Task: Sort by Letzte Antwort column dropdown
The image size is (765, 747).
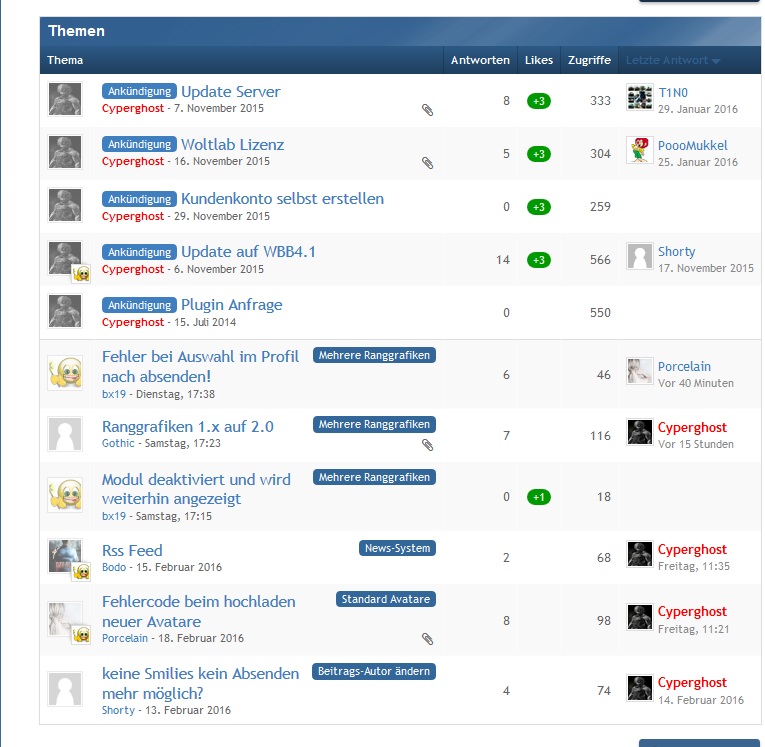Action: tap(672, 61)
